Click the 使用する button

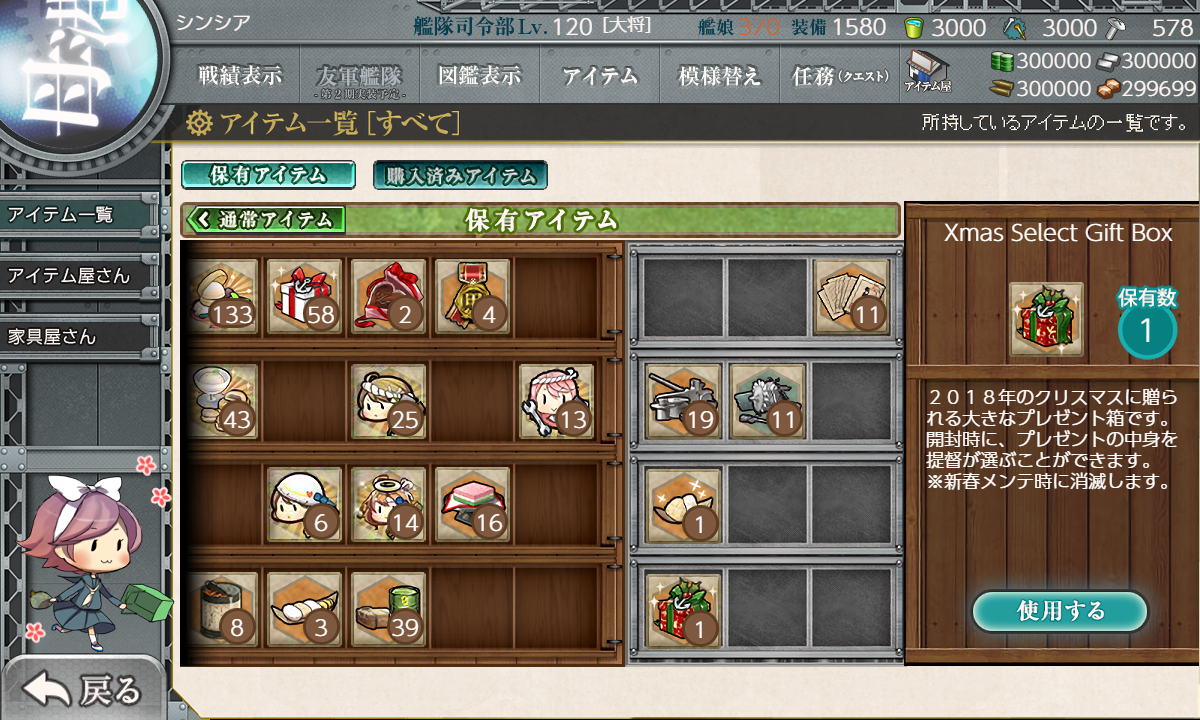tap(1060, 611)
